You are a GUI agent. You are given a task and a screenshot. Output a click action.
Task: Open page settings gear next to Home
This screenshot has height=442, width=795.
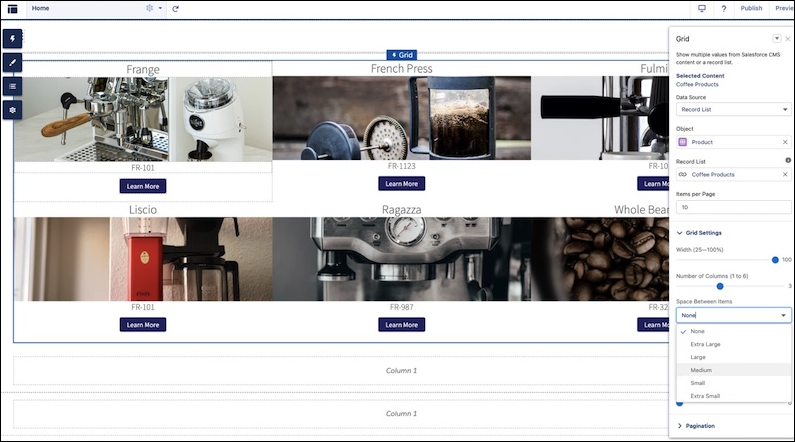(150, 8)
